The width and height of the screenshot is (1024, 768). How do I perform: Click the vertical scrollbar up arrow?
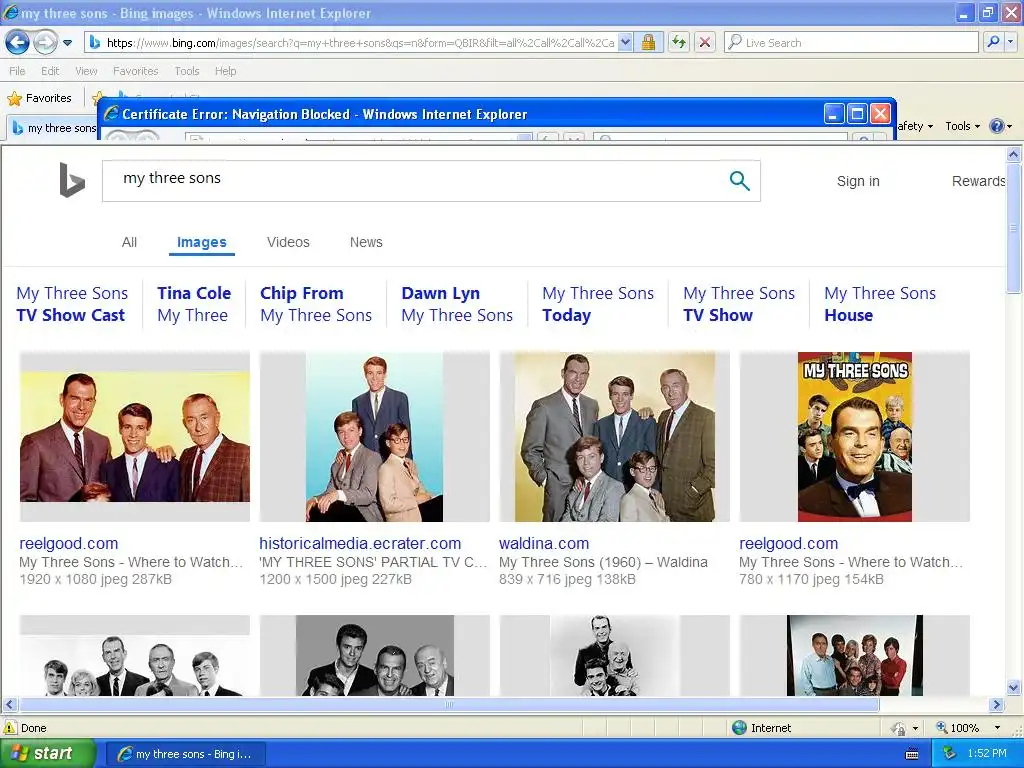(x=1014, y=155)
